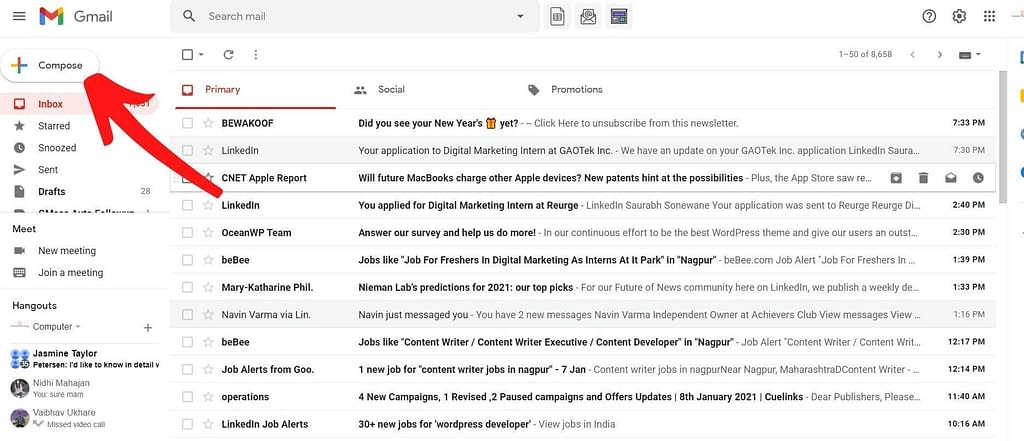The width and height of the screenshot is (1024, 441).
Task: Refresh the inbox
Action: 228,55
